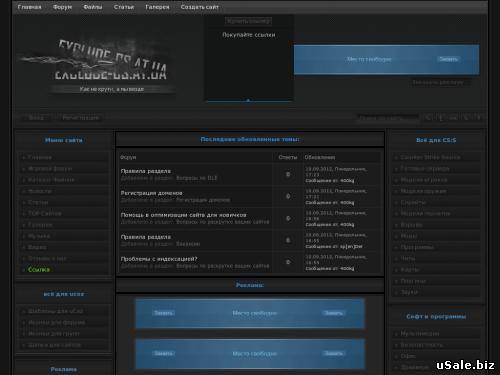Open Статьи in the top navigation bar
This screenshot has height=375, width=500.
point(124,7)
